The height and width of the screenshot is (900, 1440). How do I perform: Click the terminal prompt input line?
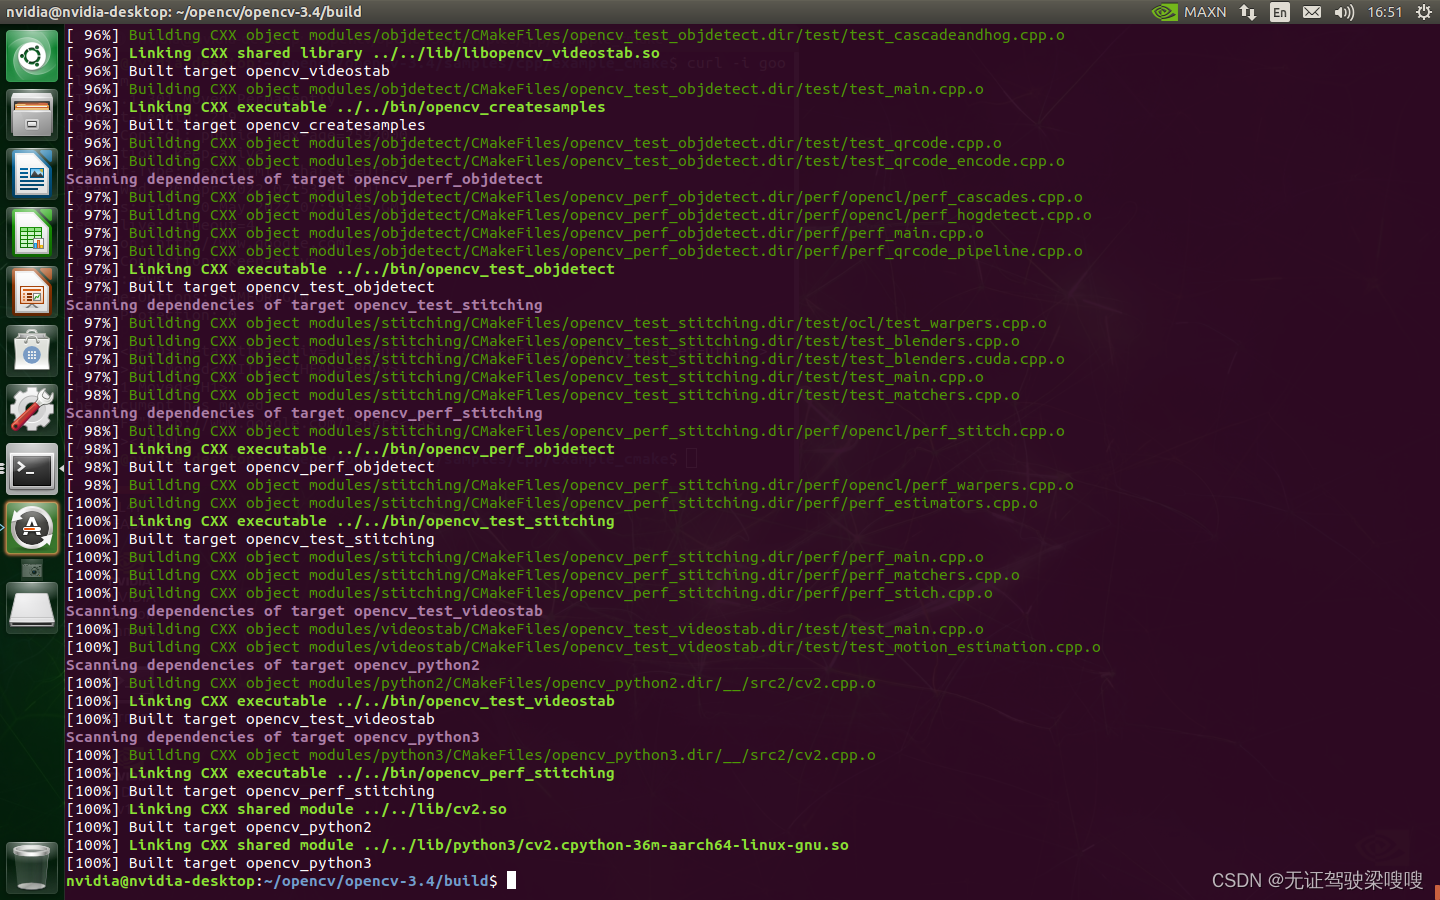tap(291, 881)
